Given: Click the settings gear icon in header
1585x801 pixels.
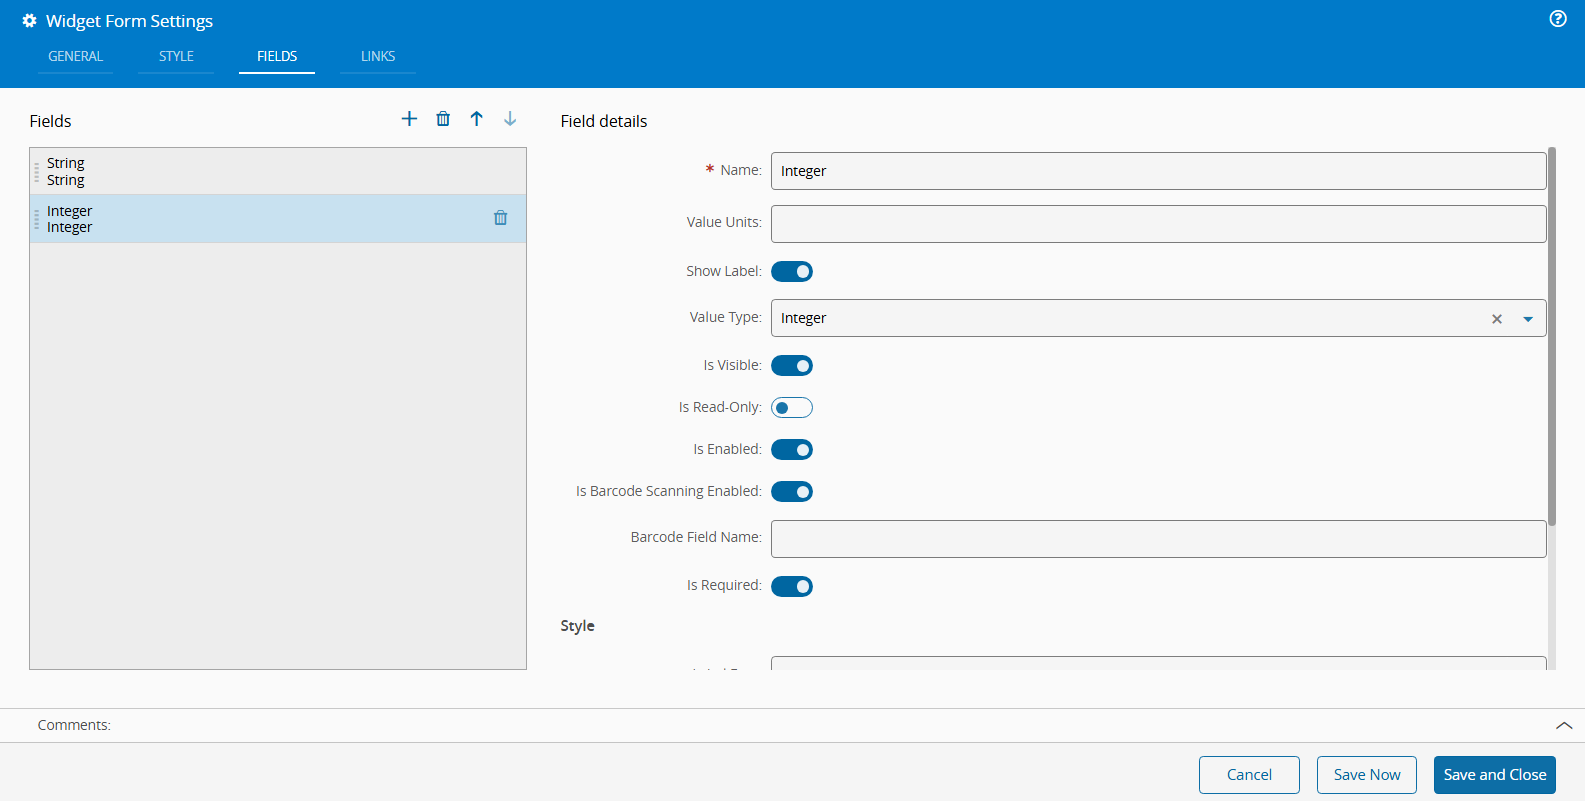Looking at the screenshot, I should 29,21.
